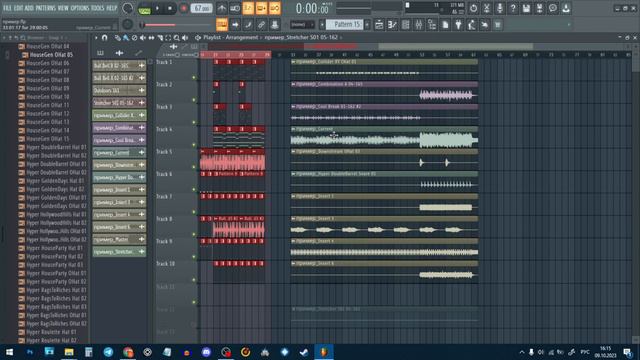Click the stop button in transport
640x360 pixels.
coord(170,8)
